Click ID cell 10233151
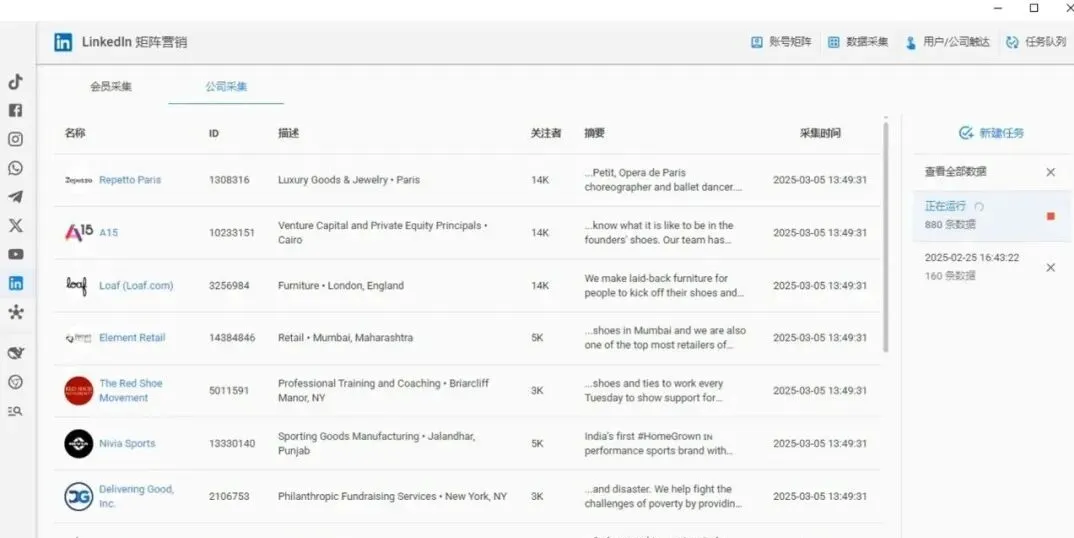 (x=232, y=233)
